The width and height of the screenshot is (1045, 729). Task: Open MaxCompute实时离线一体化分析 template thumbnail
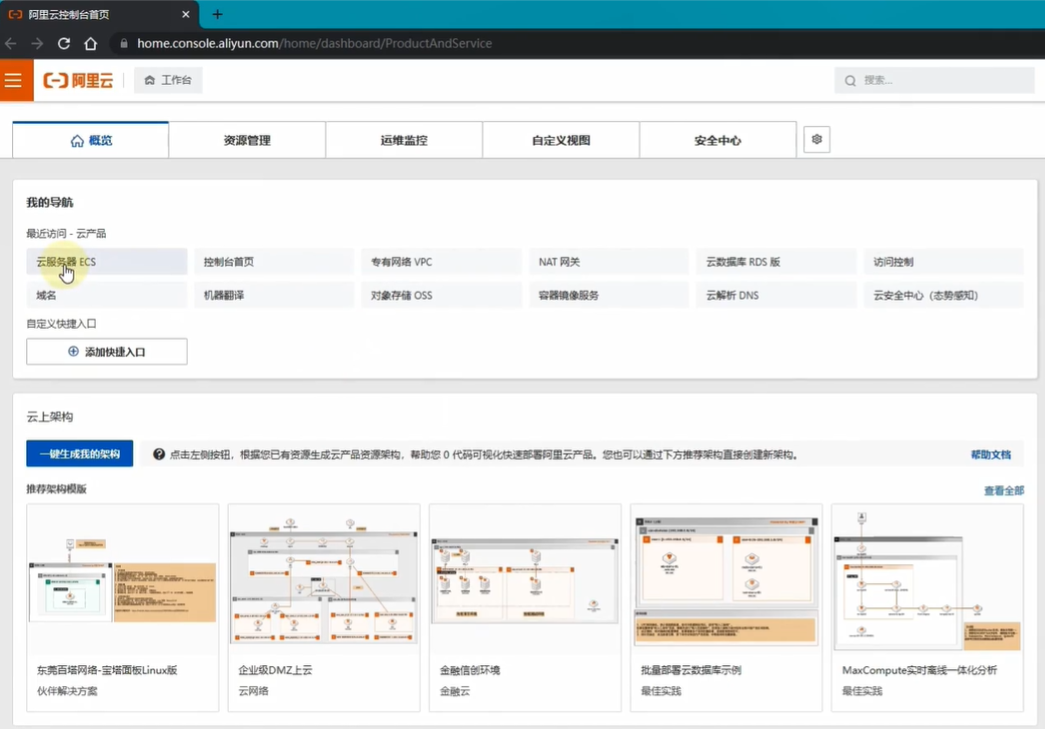tap(927, 580)
